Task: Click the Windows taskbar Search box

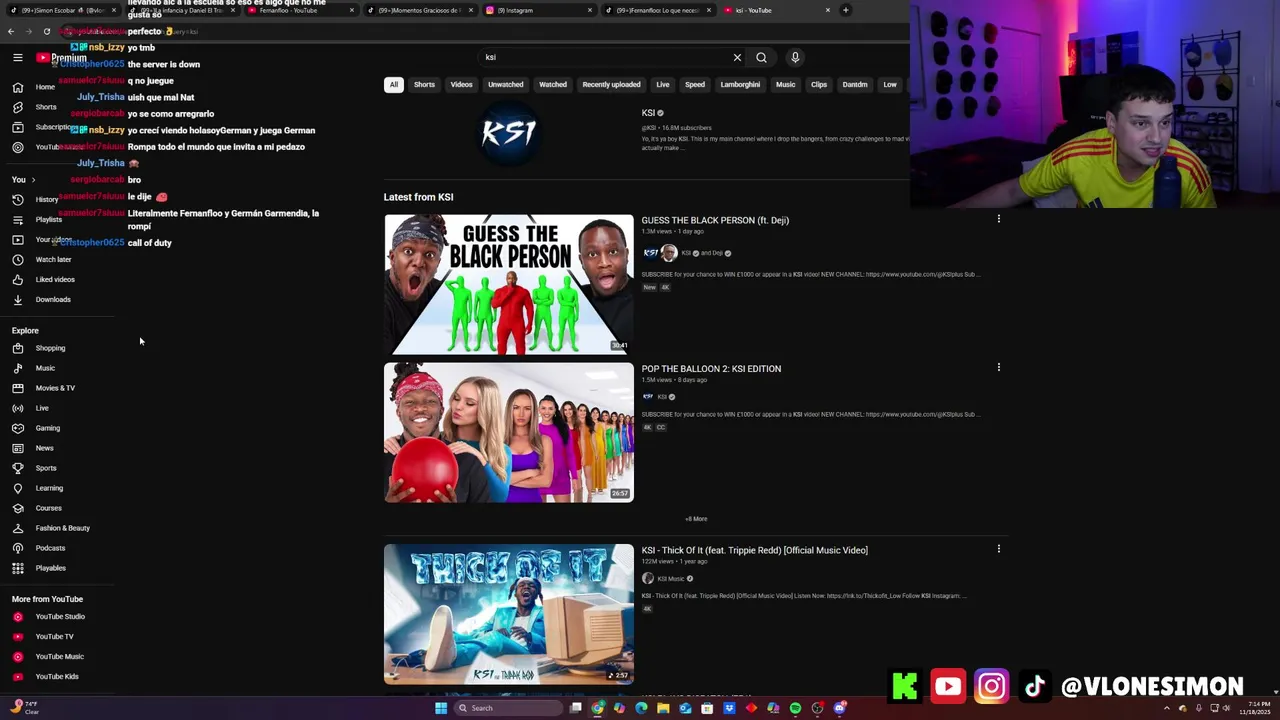Action: pyautogui.click(x=507, y=708)
